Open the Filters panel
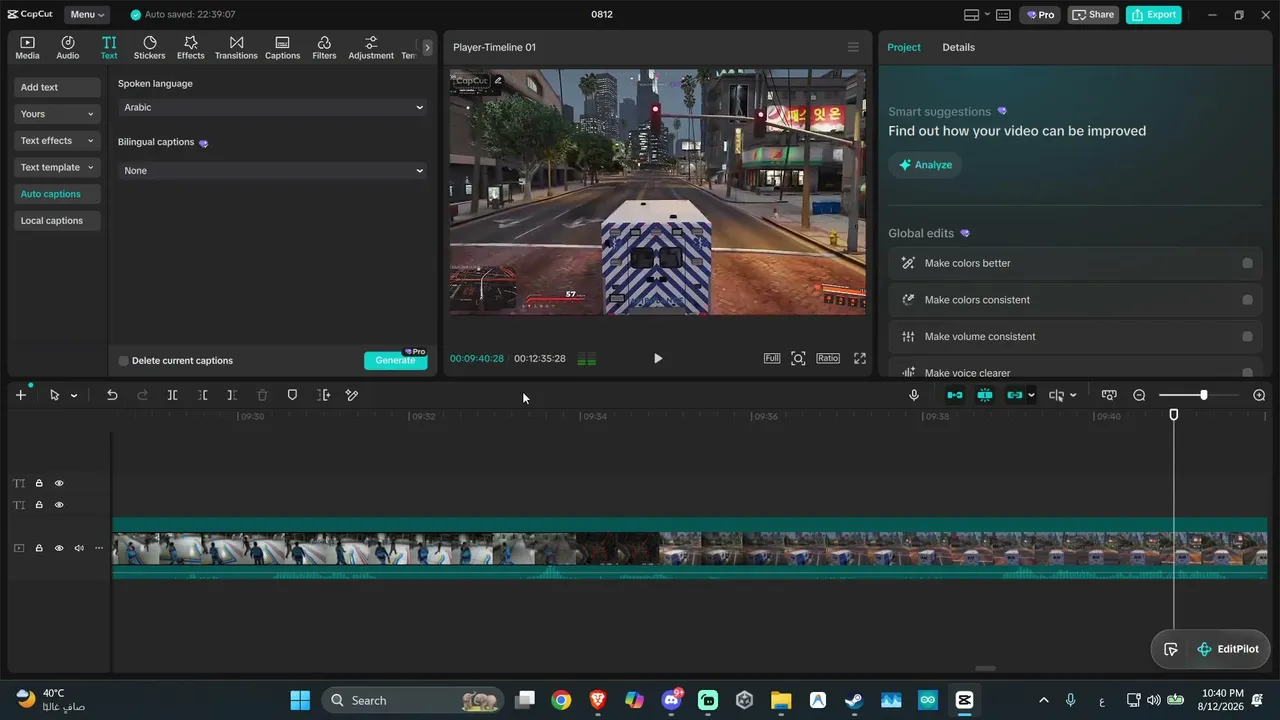Image resolution: width=1280 pixels, height=720 pixels. [x=324, y=47]
